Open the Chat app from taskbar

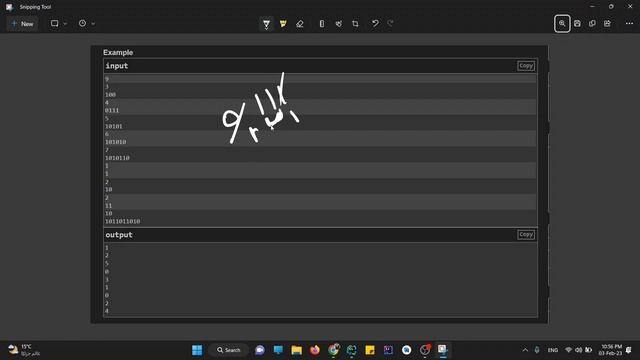[x=260, y=350]
